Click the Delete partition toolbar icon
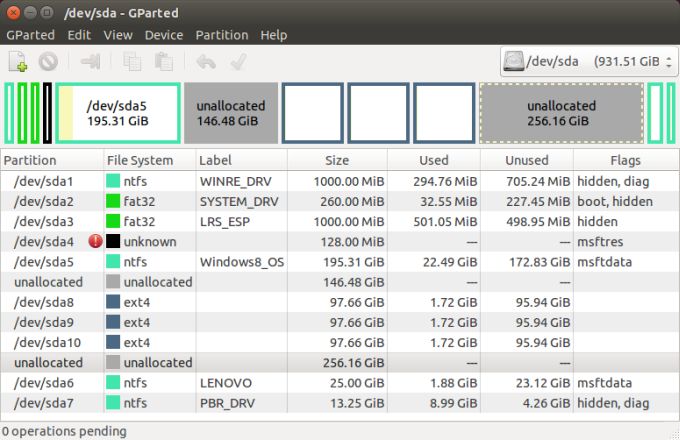The width and height of the screenshot is (680, 440). [x=48, y=62]
